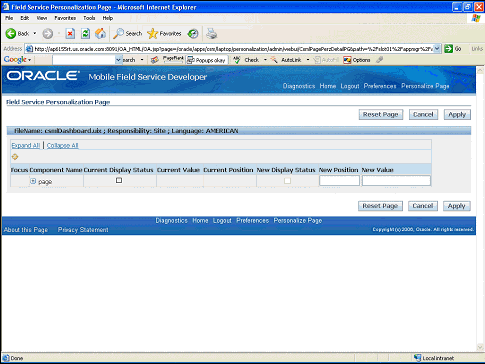This screenshot has height=364, width=485.
Task: Click the Print toolbar icon
Action: [211, 33]
